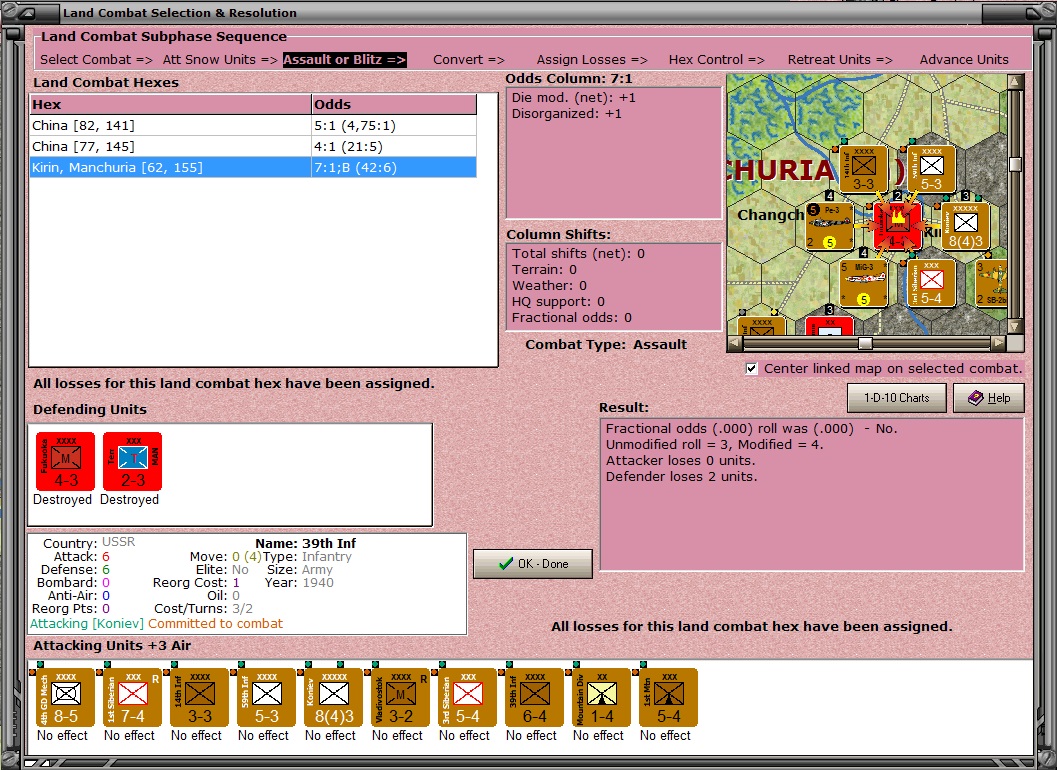Click the SB-2b bomber counter on the map
This screenshot has height=770, width=1057.
pyautogui.click(x=992, y=283)
